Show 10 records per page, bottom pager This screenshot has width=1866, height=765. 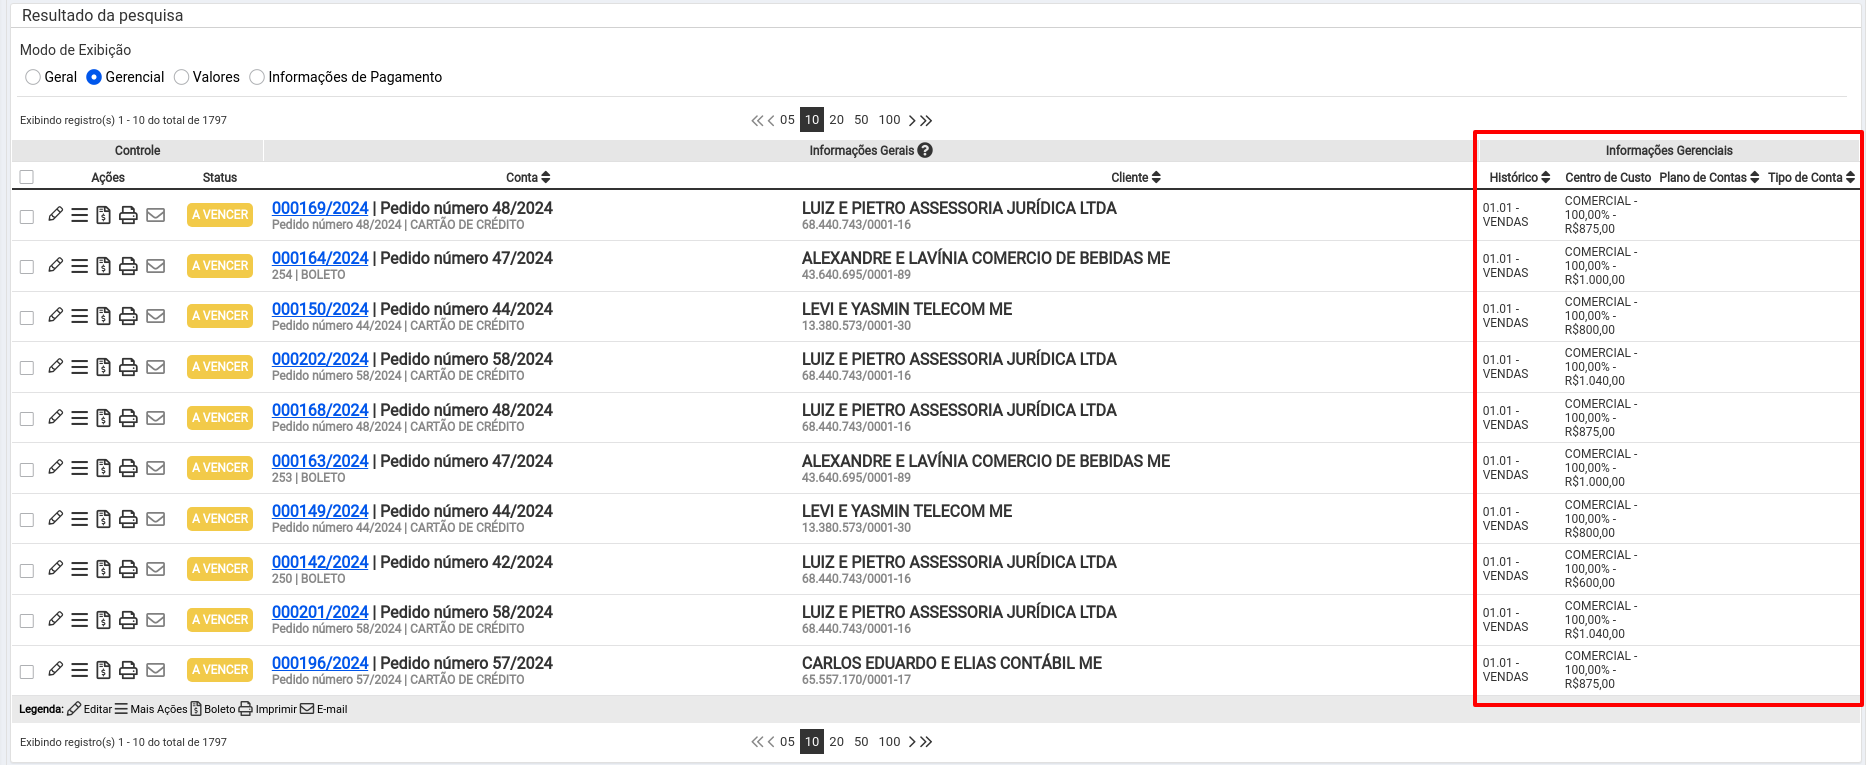[812, 742]
